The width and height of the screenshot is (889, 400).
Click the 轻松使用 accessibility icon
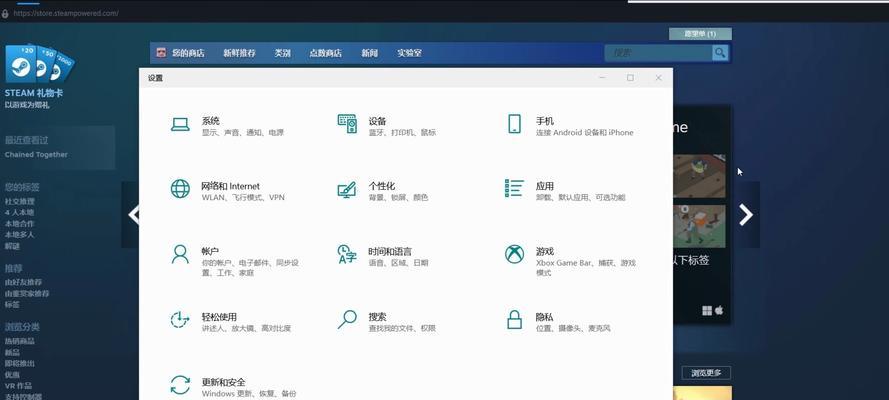(x=180, y=320)
